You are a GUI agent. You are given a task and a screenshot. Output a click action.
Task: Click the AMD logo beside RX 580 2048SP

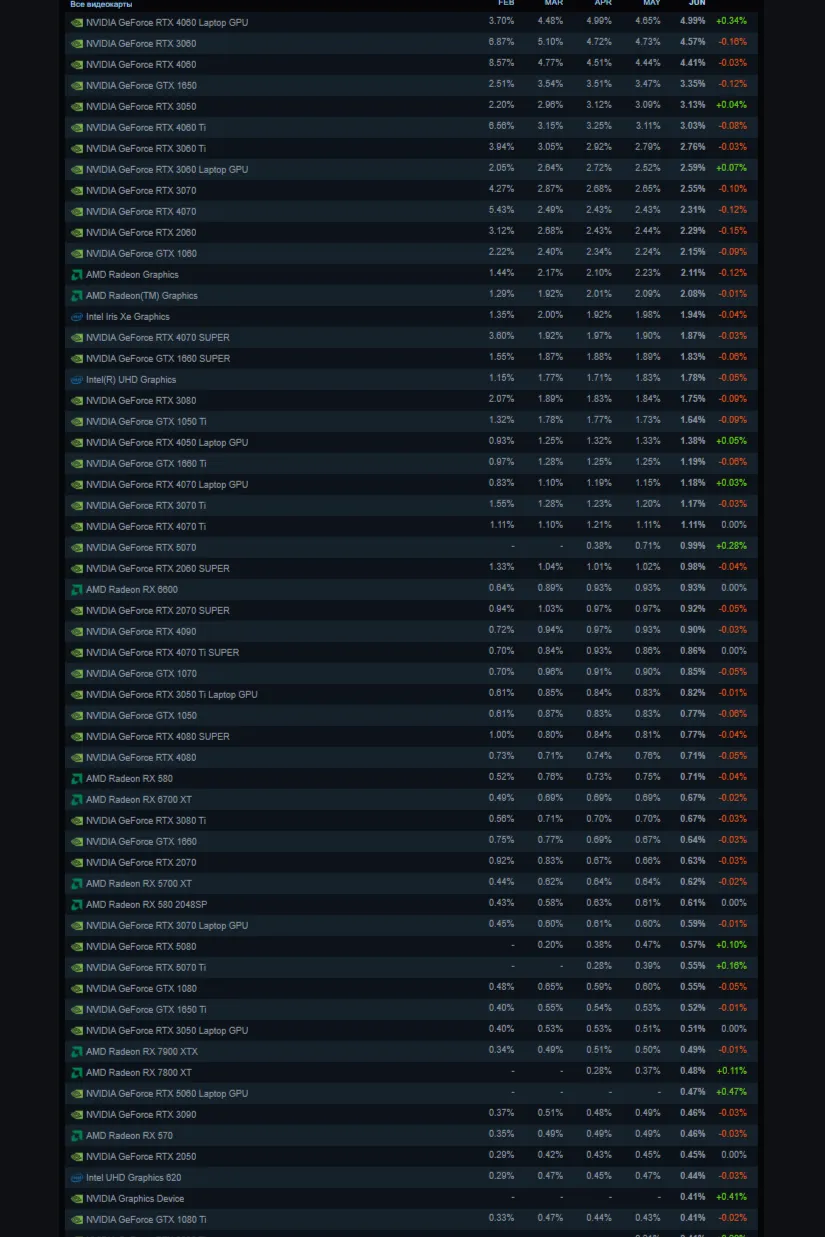coord(77,904)
